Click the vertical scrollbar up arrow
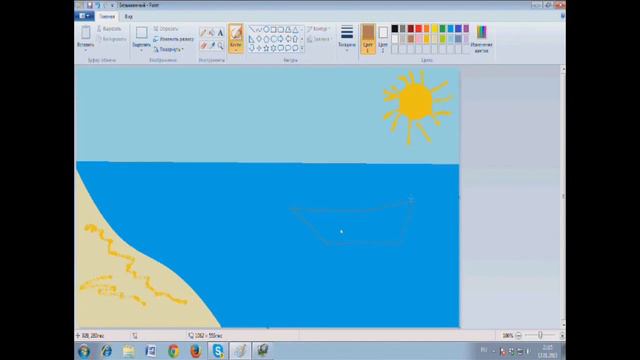Viewport: 640px width, 360px height. click(563, 69)
